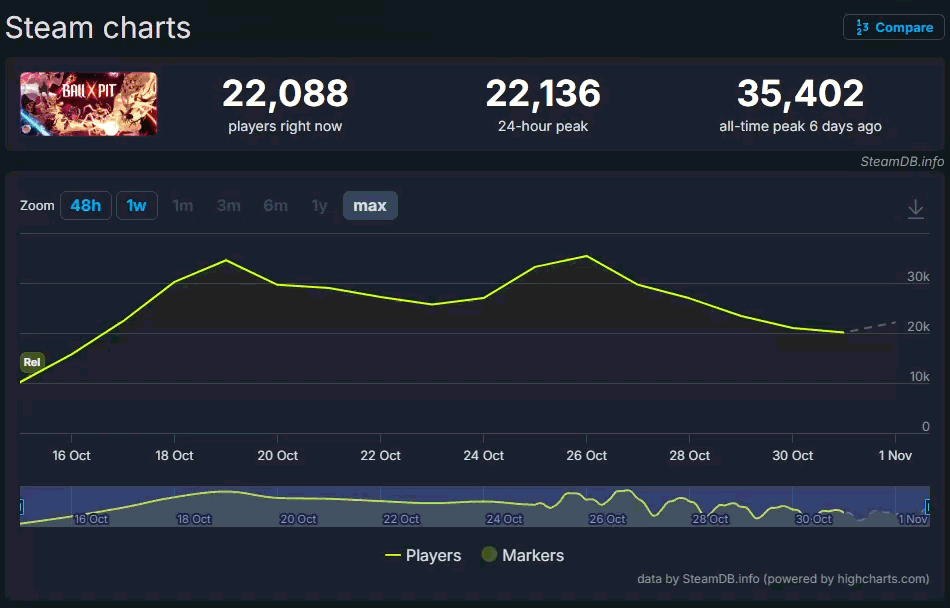Select the 6m zoom range

pos(275,205)
